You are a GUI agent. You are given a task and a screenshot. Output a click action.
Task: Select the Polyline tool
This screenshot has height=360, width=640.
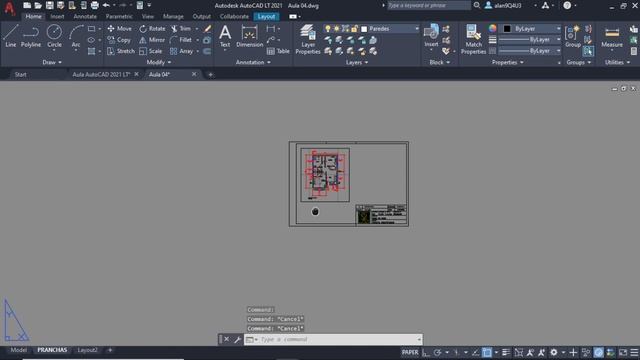(x=31, y=36)
